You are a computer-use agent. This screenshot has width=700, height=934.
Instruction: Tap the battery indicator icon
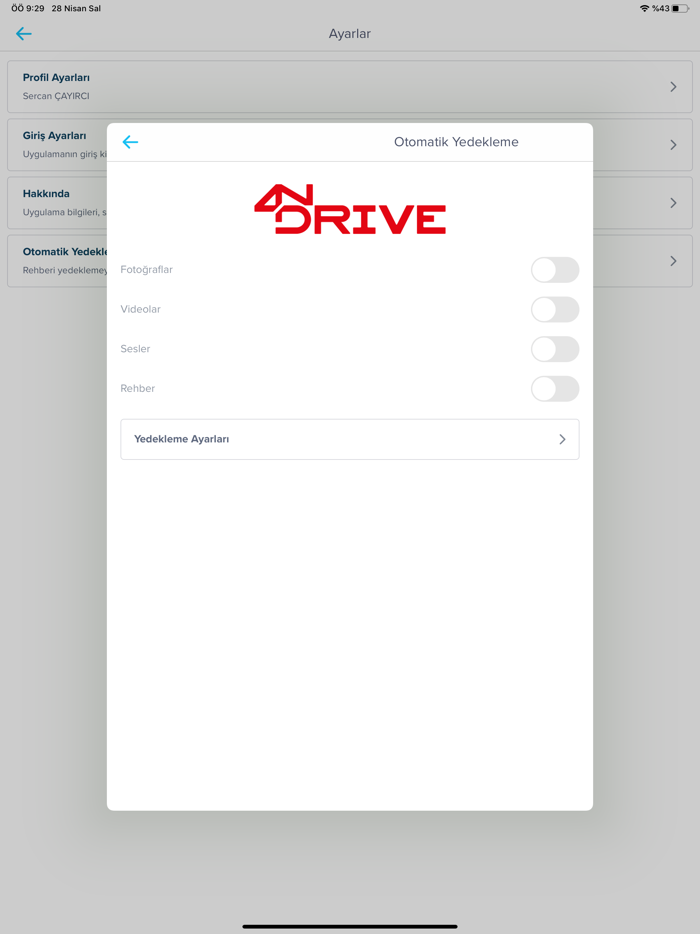(680, 8)
